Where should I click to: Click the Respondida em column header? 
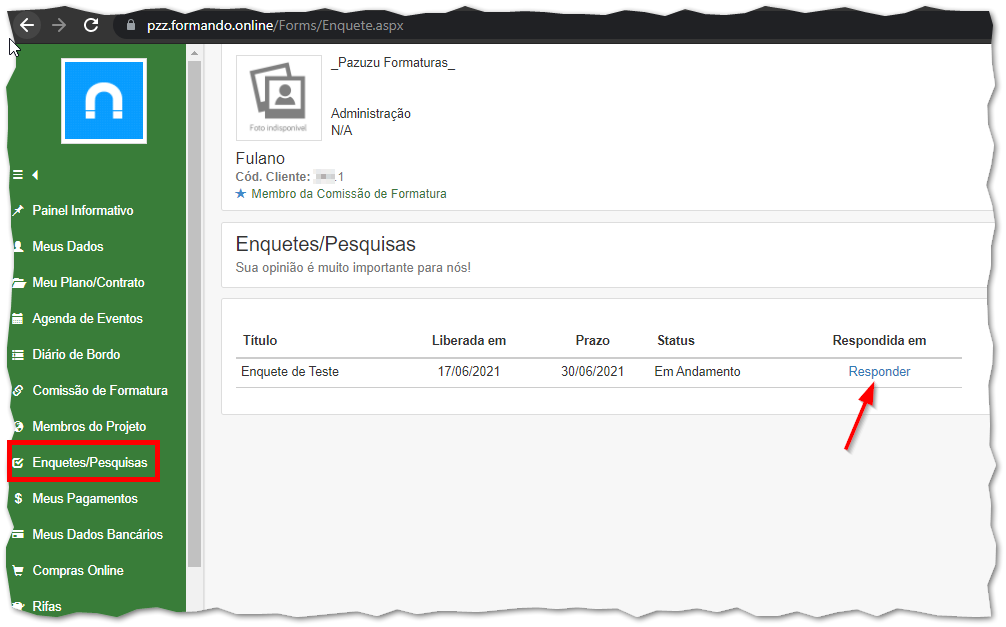(x=879, y=340)
